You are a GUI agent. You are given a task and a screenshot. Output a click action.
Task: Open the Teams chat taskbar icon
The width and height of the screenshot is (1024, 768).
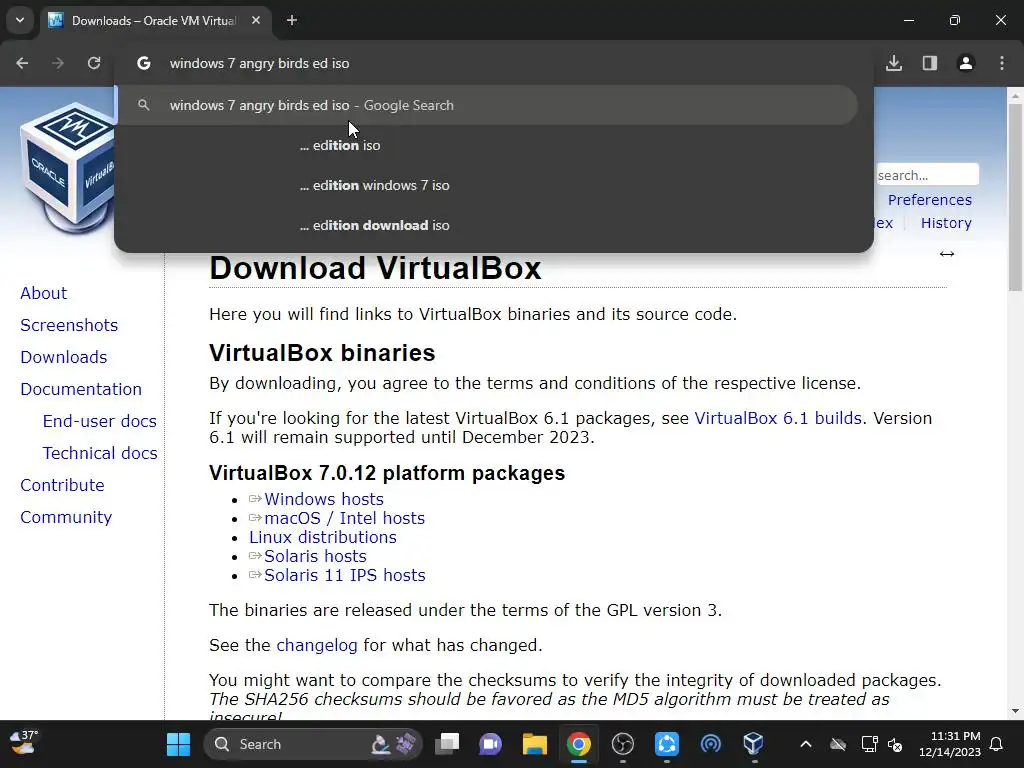point(490,744)
